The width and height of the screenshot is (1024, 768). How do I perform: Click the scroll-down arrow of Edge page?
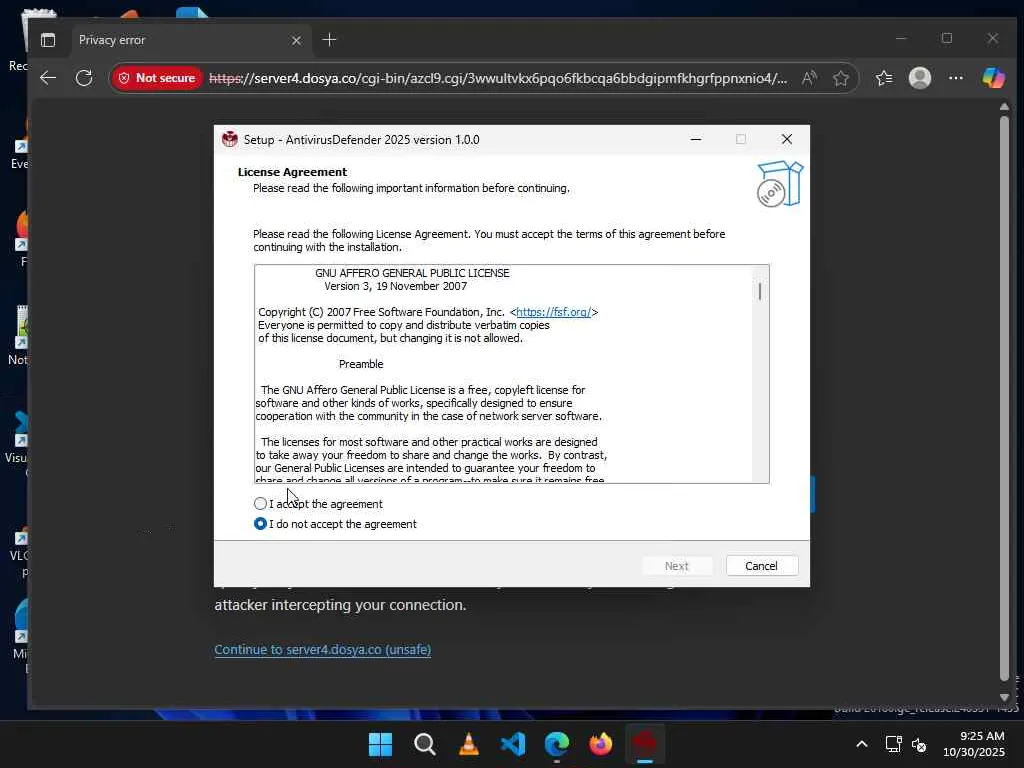coord(1004,697)
